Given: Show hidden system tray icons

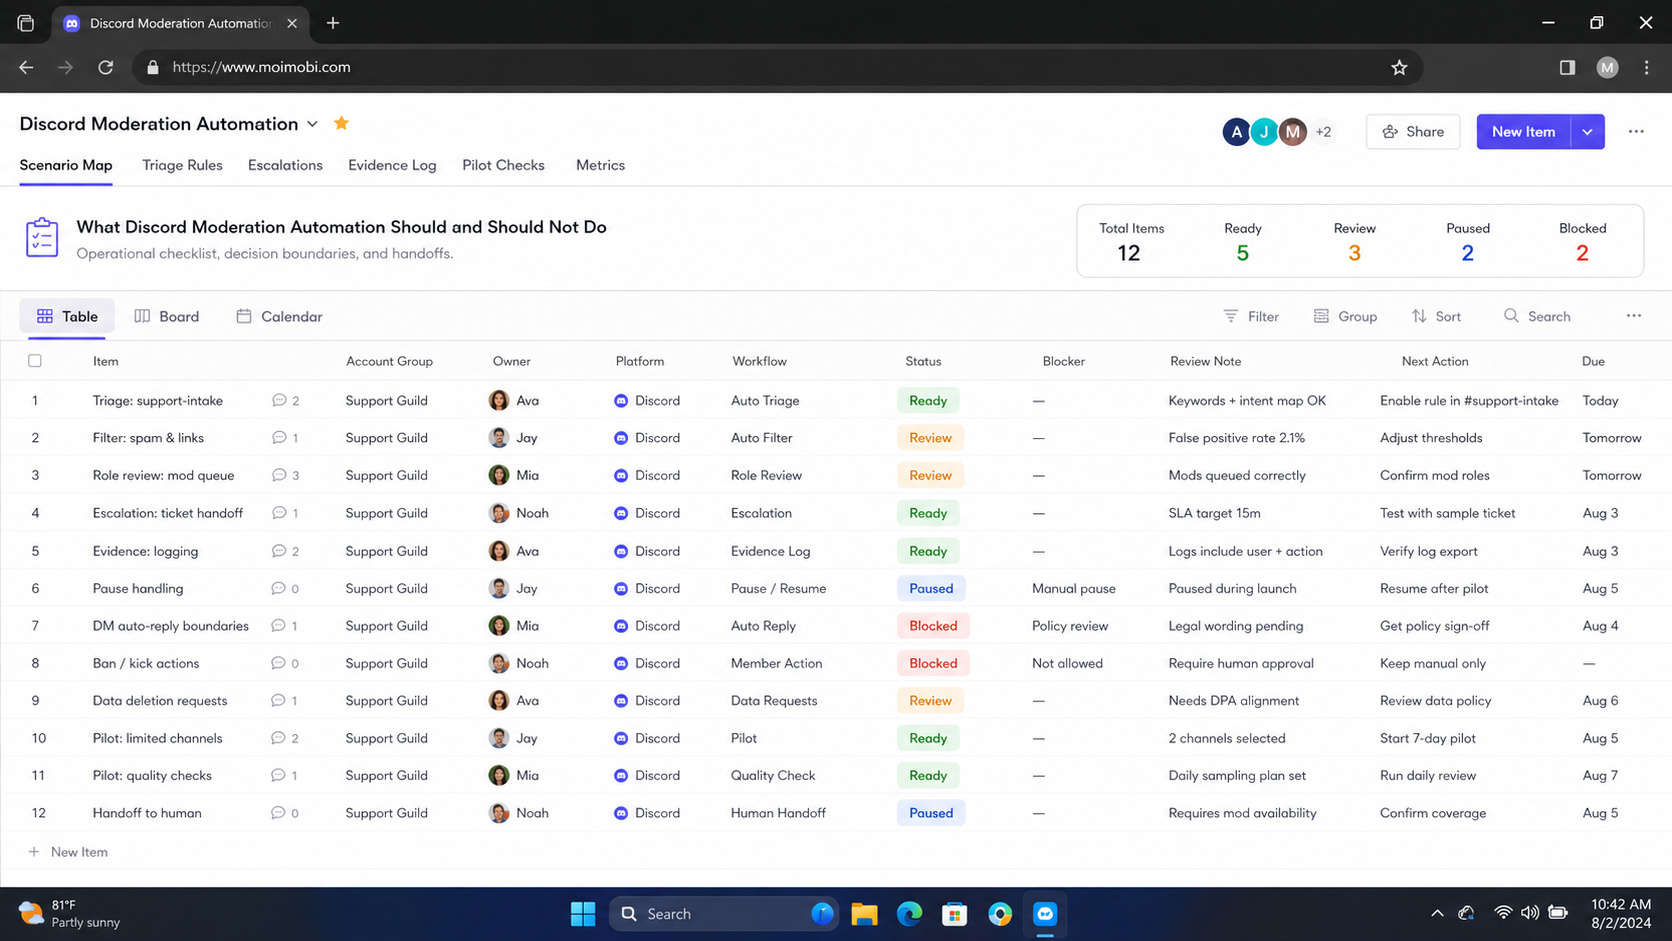Looking at the screenshot, I should [1437, 913].
